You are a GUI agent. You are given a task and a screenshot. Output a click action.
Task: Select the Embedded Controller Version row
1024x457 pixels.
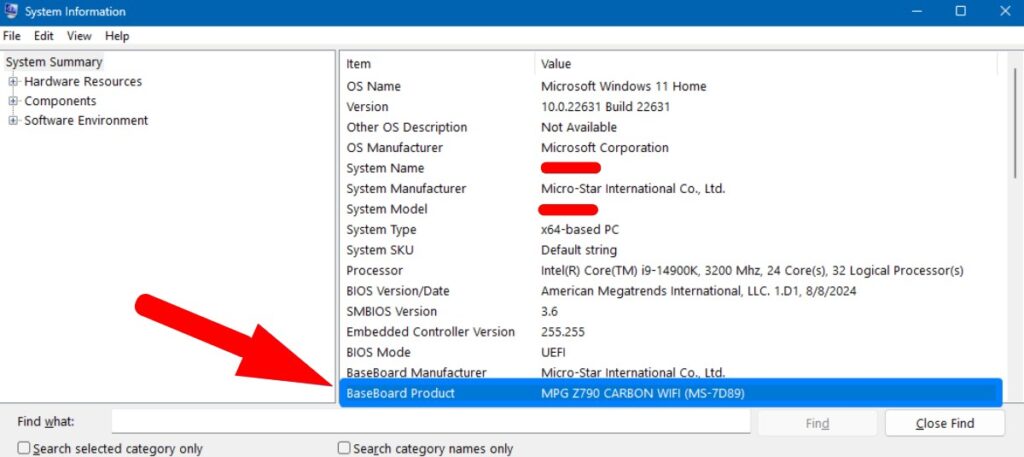pyautogui.click(x=671, y=332)
